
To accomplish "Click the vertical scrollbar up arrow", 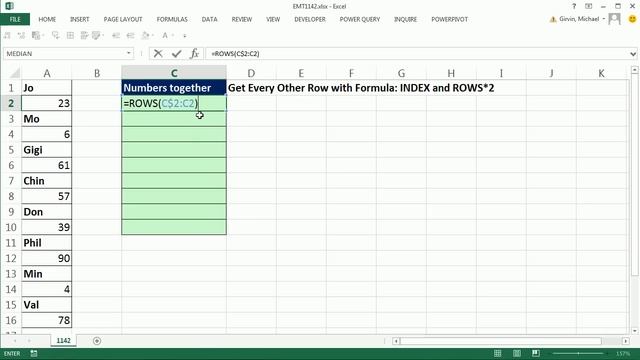I will click(634, 70).
